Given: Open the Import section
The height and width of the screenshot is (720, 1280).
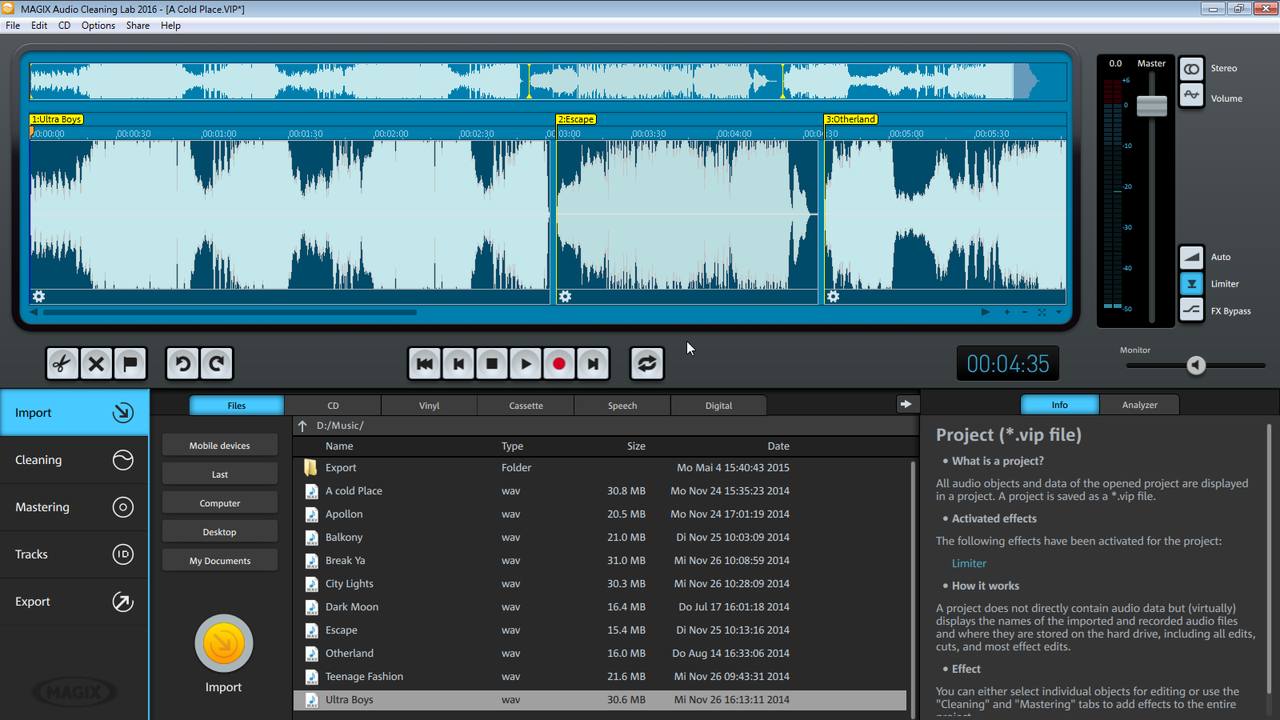Looking at the screenshot, I should click(74, 412).
